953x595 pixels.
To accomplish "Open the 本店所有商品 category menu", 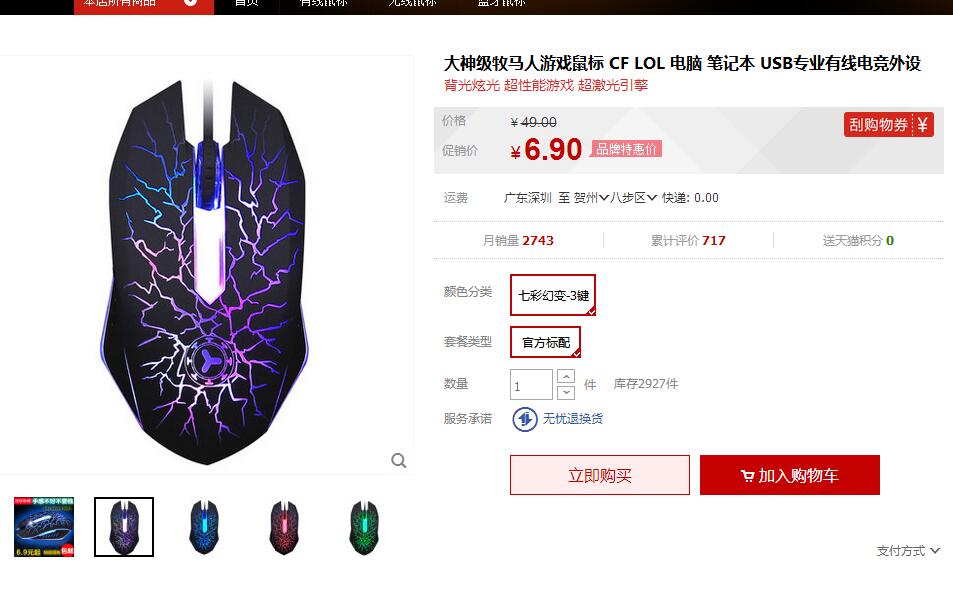I will [143, 5].
